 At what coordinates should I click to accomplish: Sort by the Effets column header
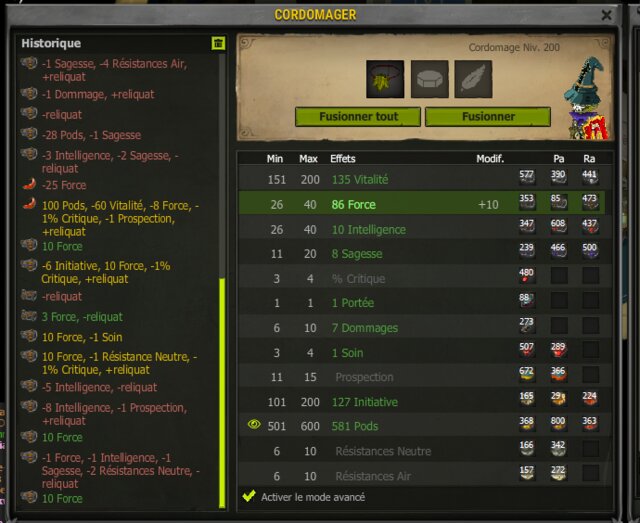[x=343, y=159]
